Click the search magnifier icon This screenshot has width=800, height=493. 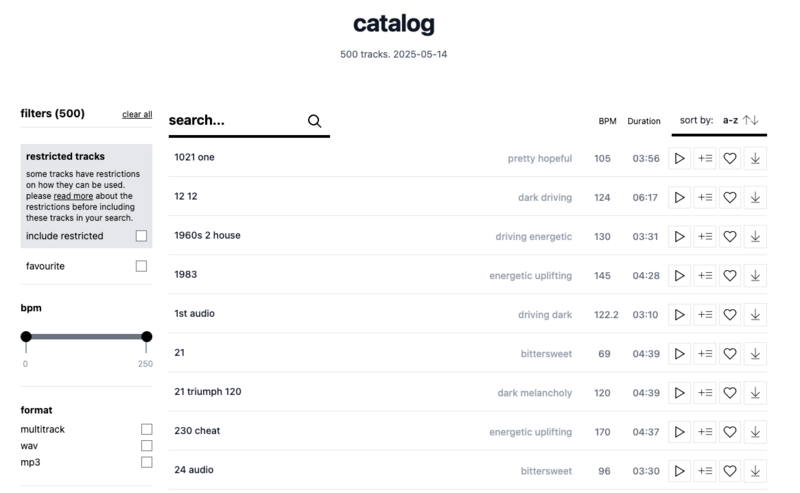click(x=314, y=121)
